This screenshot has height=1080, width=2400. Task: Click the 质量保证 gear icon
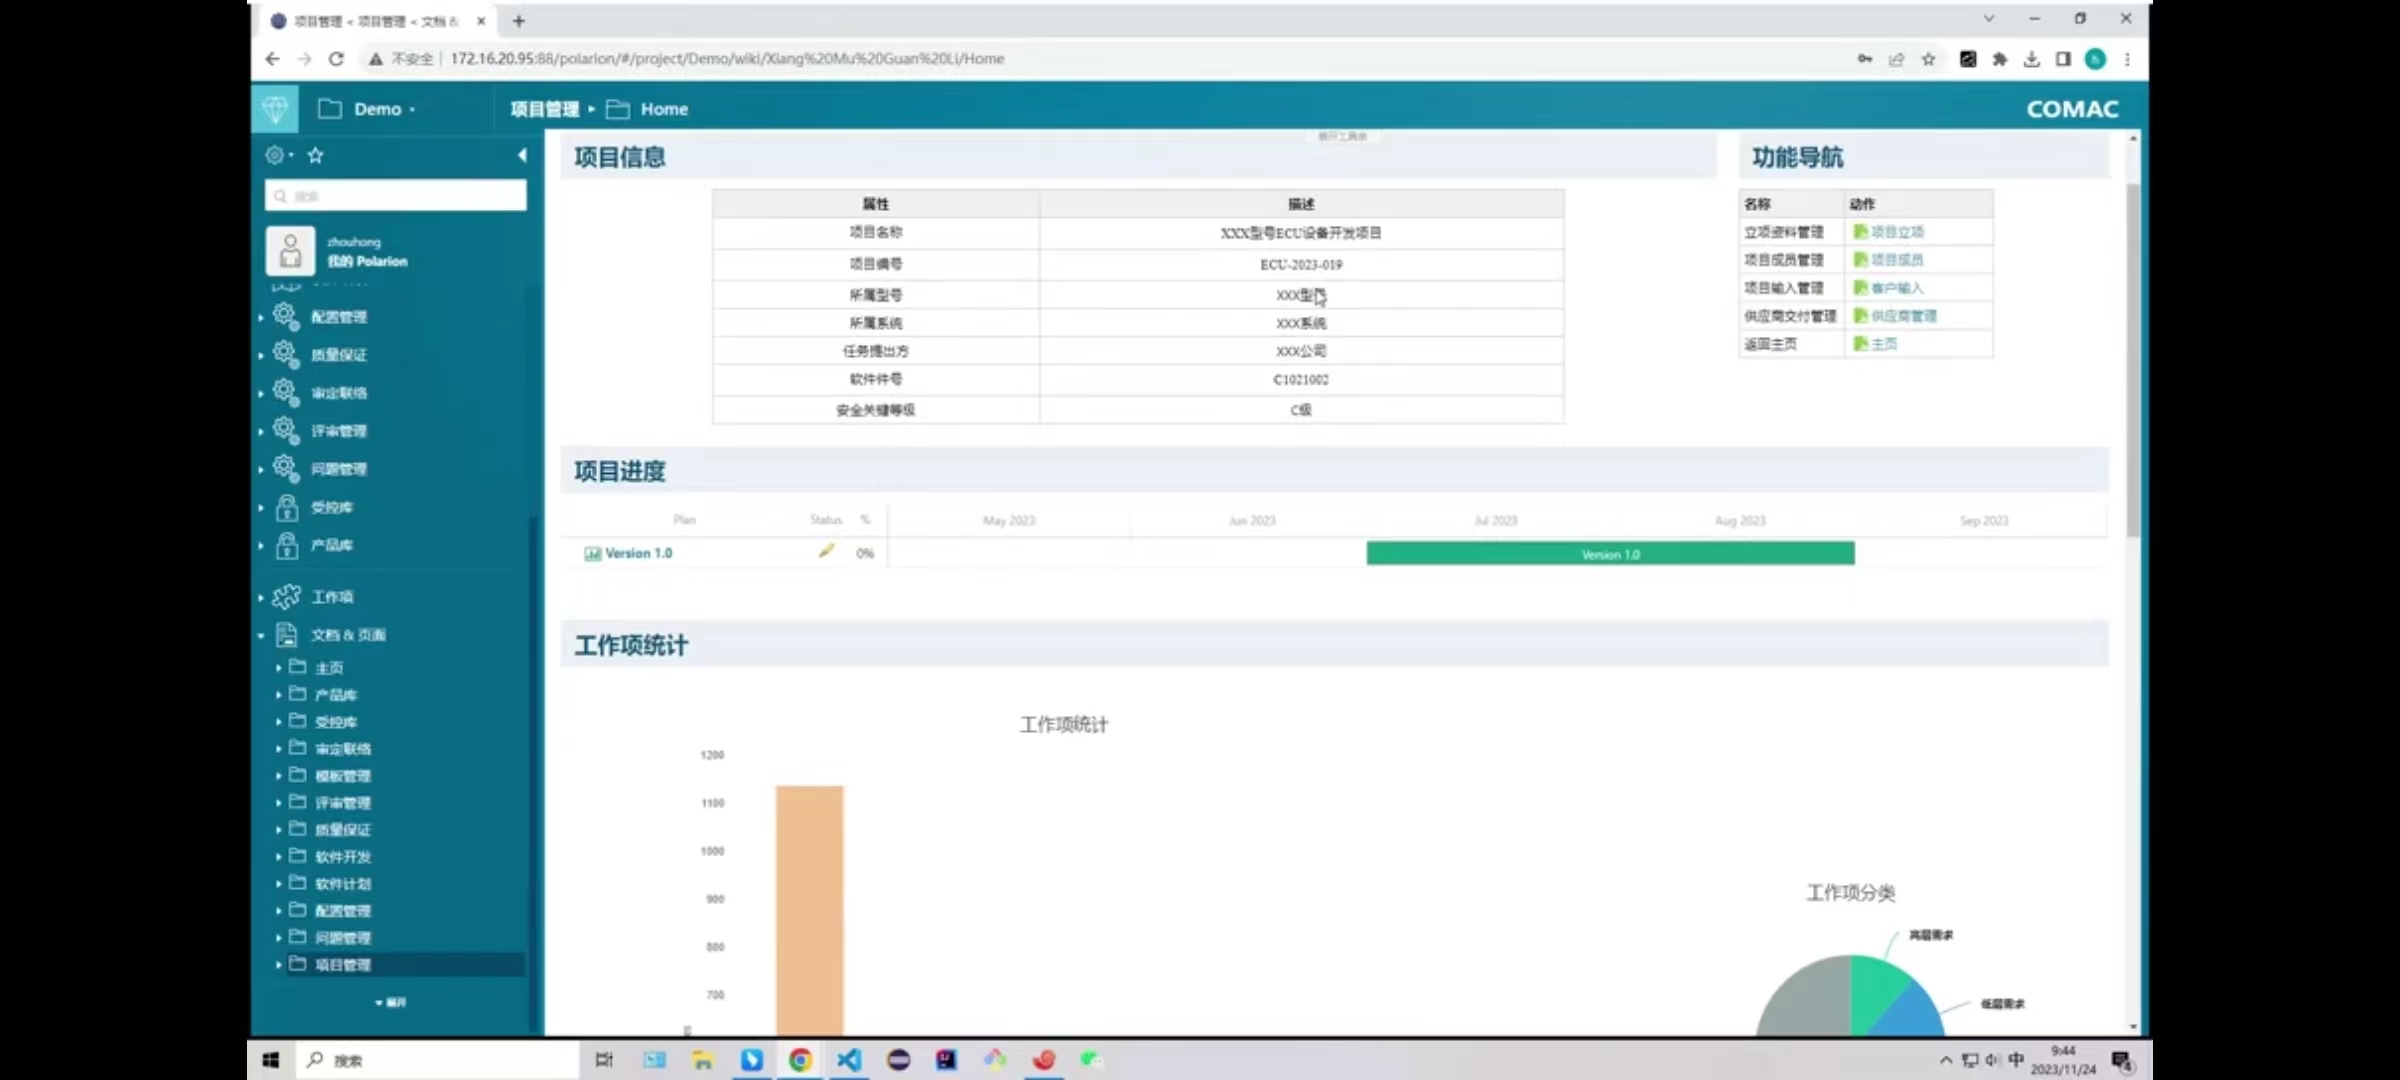point(286,354)
